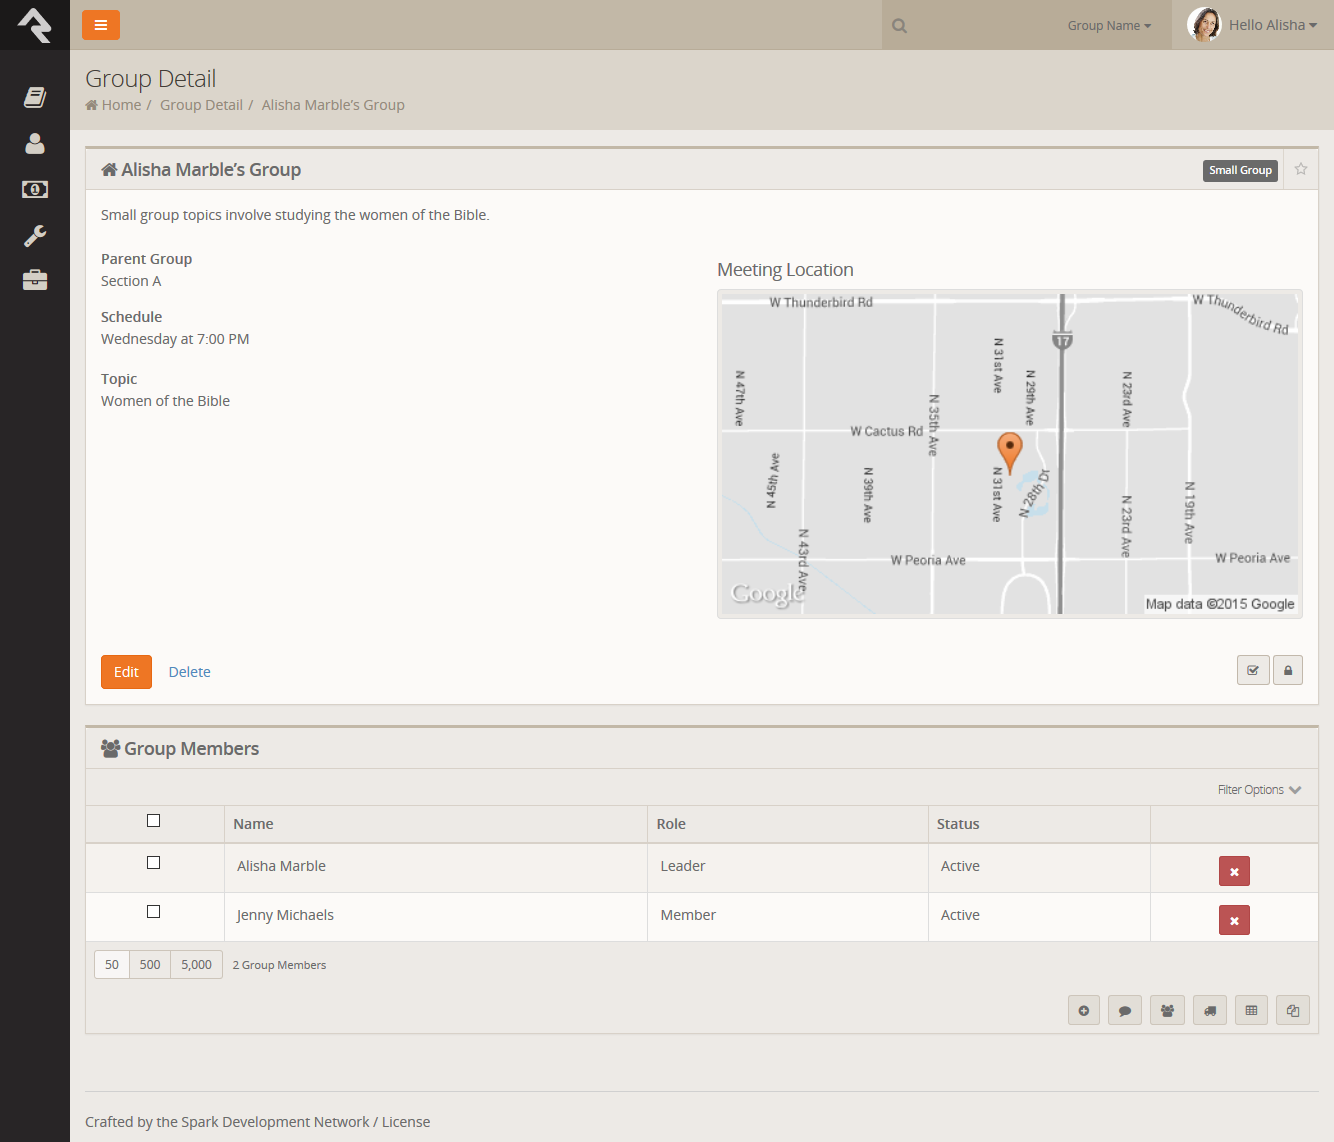Tick the checkbox for Jenny Michaels

(x=153, y=912)
